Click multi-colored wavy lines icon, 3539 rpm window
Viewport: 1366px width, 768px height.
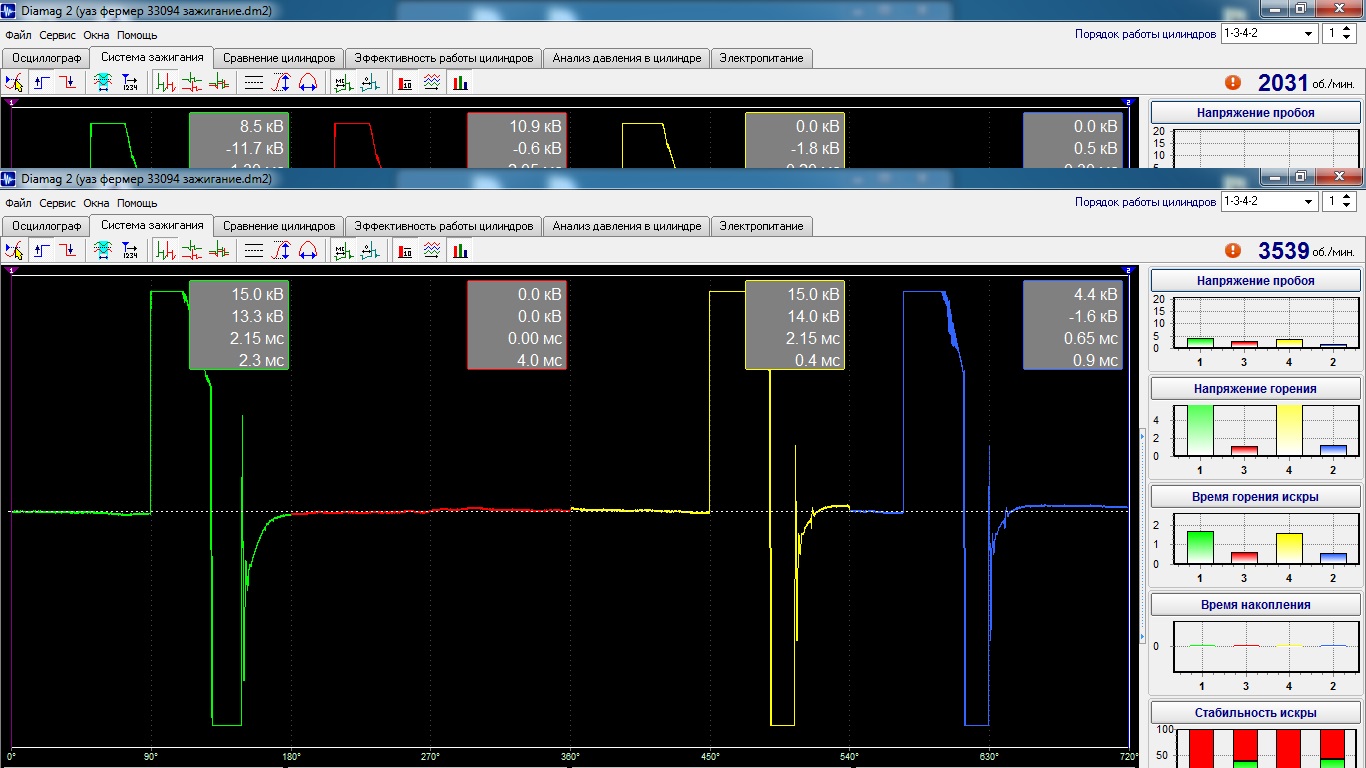coord(432,250)
